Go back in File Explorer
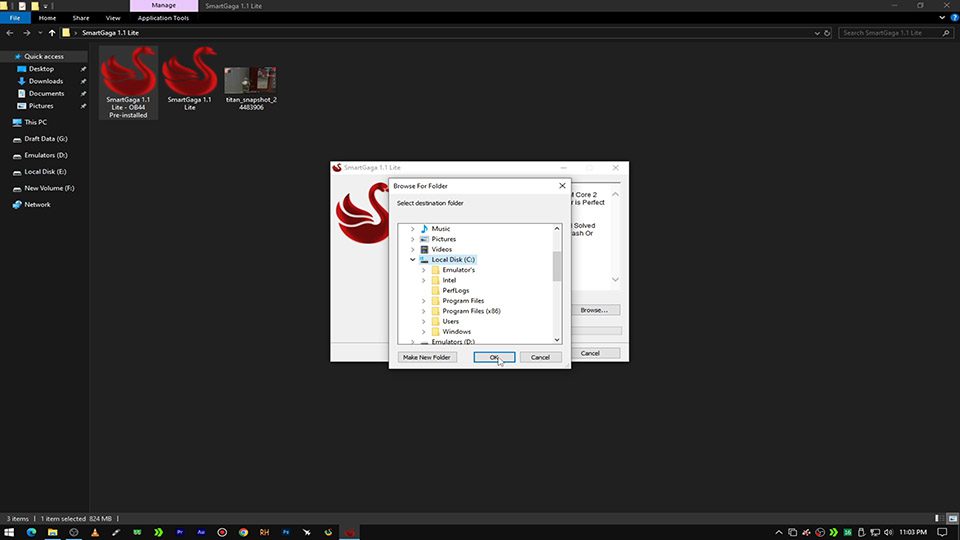This screenshot has height=540, width=960. click(x=10, y=33)
